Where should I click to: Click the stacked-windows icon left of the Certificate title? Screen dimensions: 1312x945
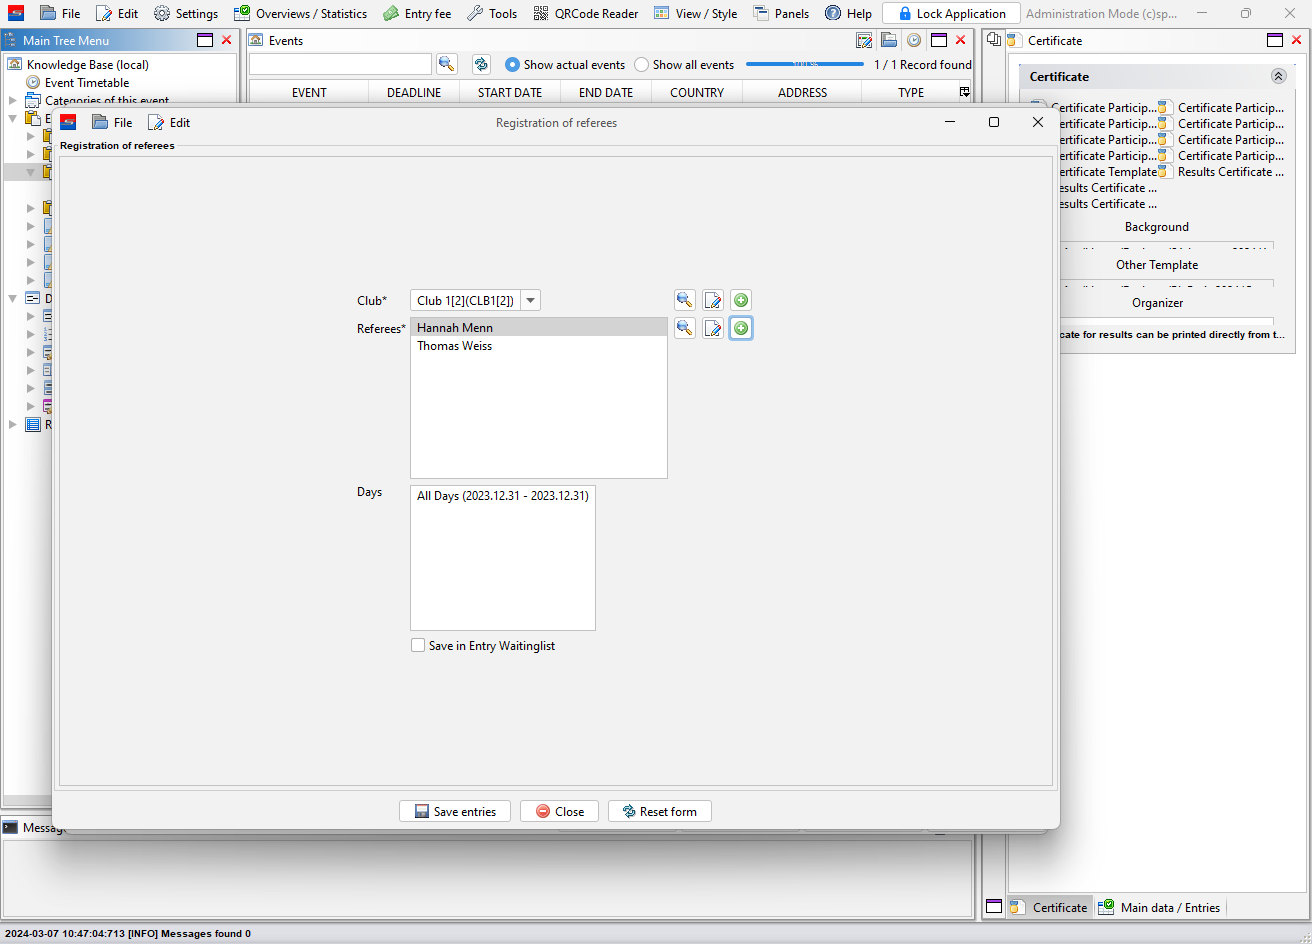tap(994, 40)
